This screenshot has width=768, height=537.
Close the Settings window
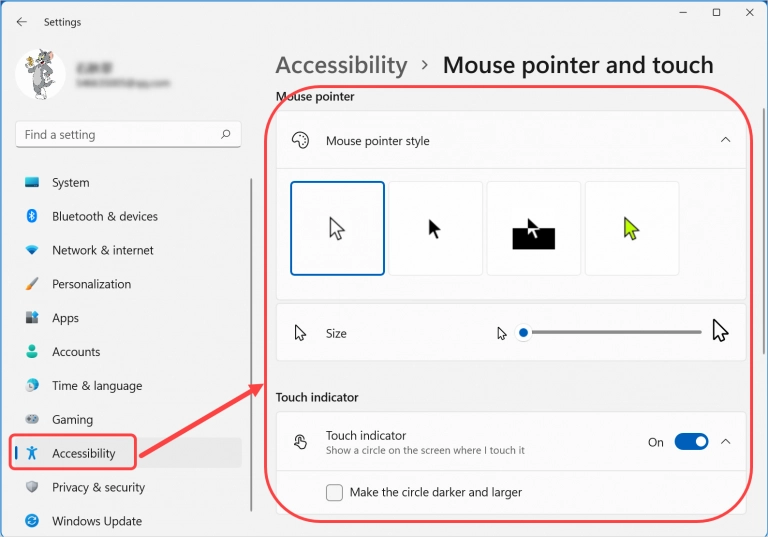click(x=749, y=12)
